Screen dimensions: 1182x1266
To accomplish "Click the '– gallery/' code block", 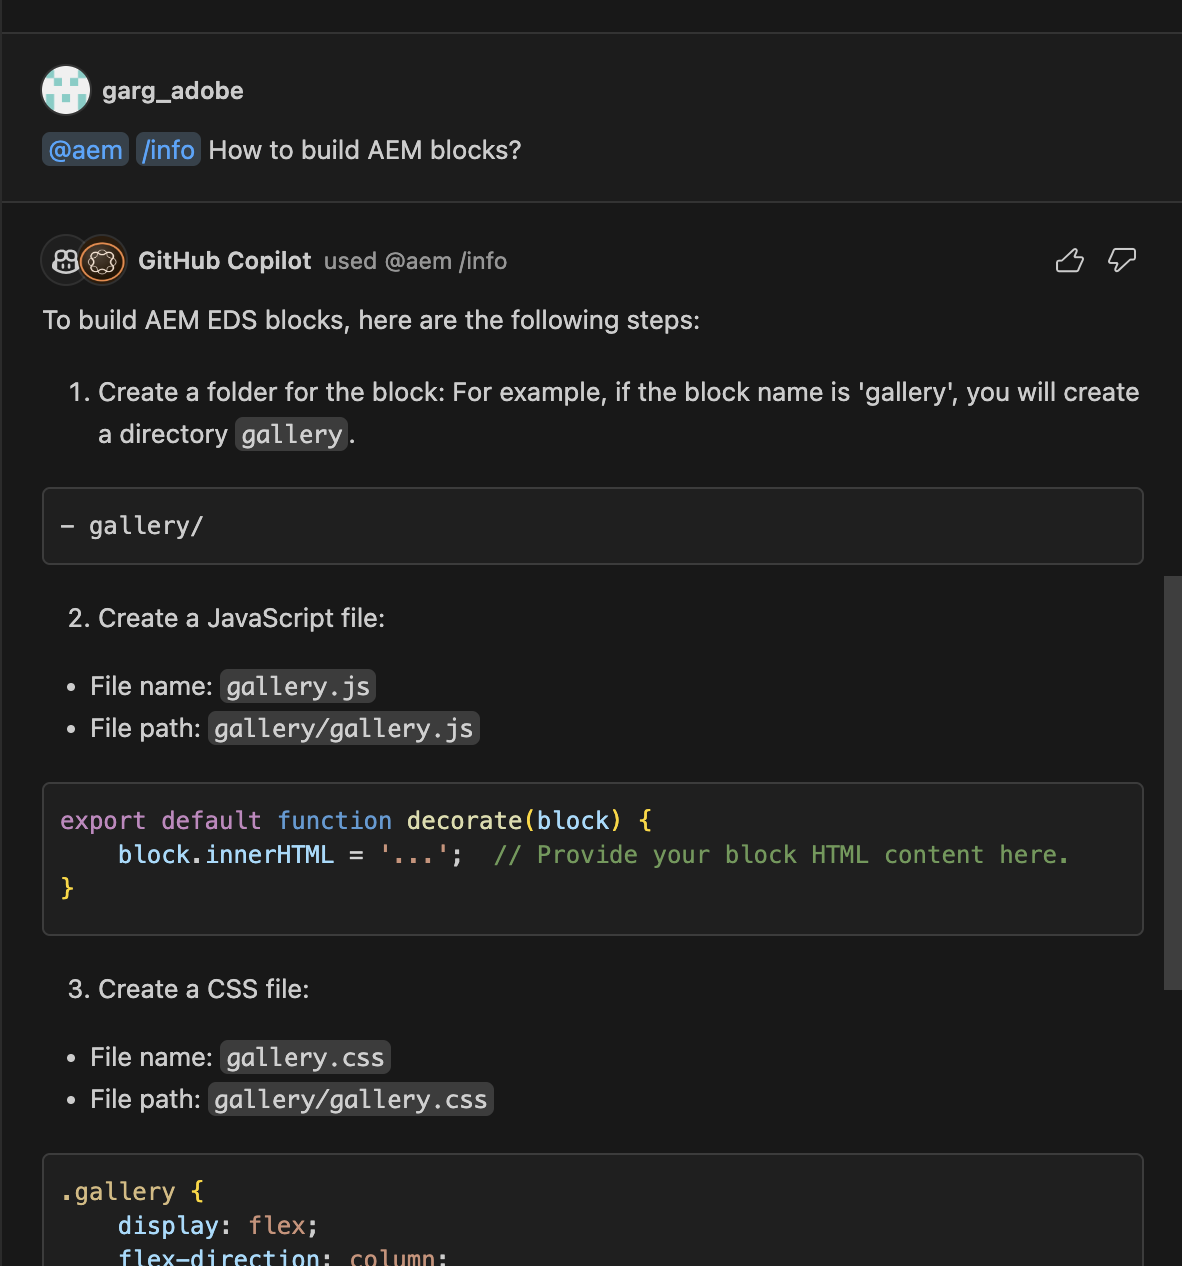I will pos(593,526).
